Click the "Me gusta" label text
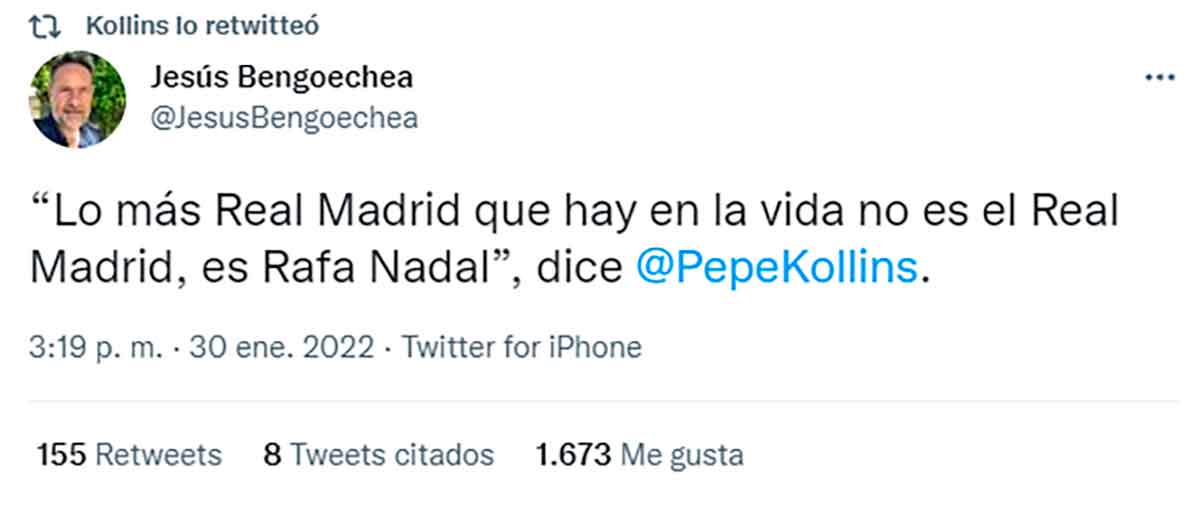Image resolution: width=1200 pixels, height=506 pixels. [682, 455]
